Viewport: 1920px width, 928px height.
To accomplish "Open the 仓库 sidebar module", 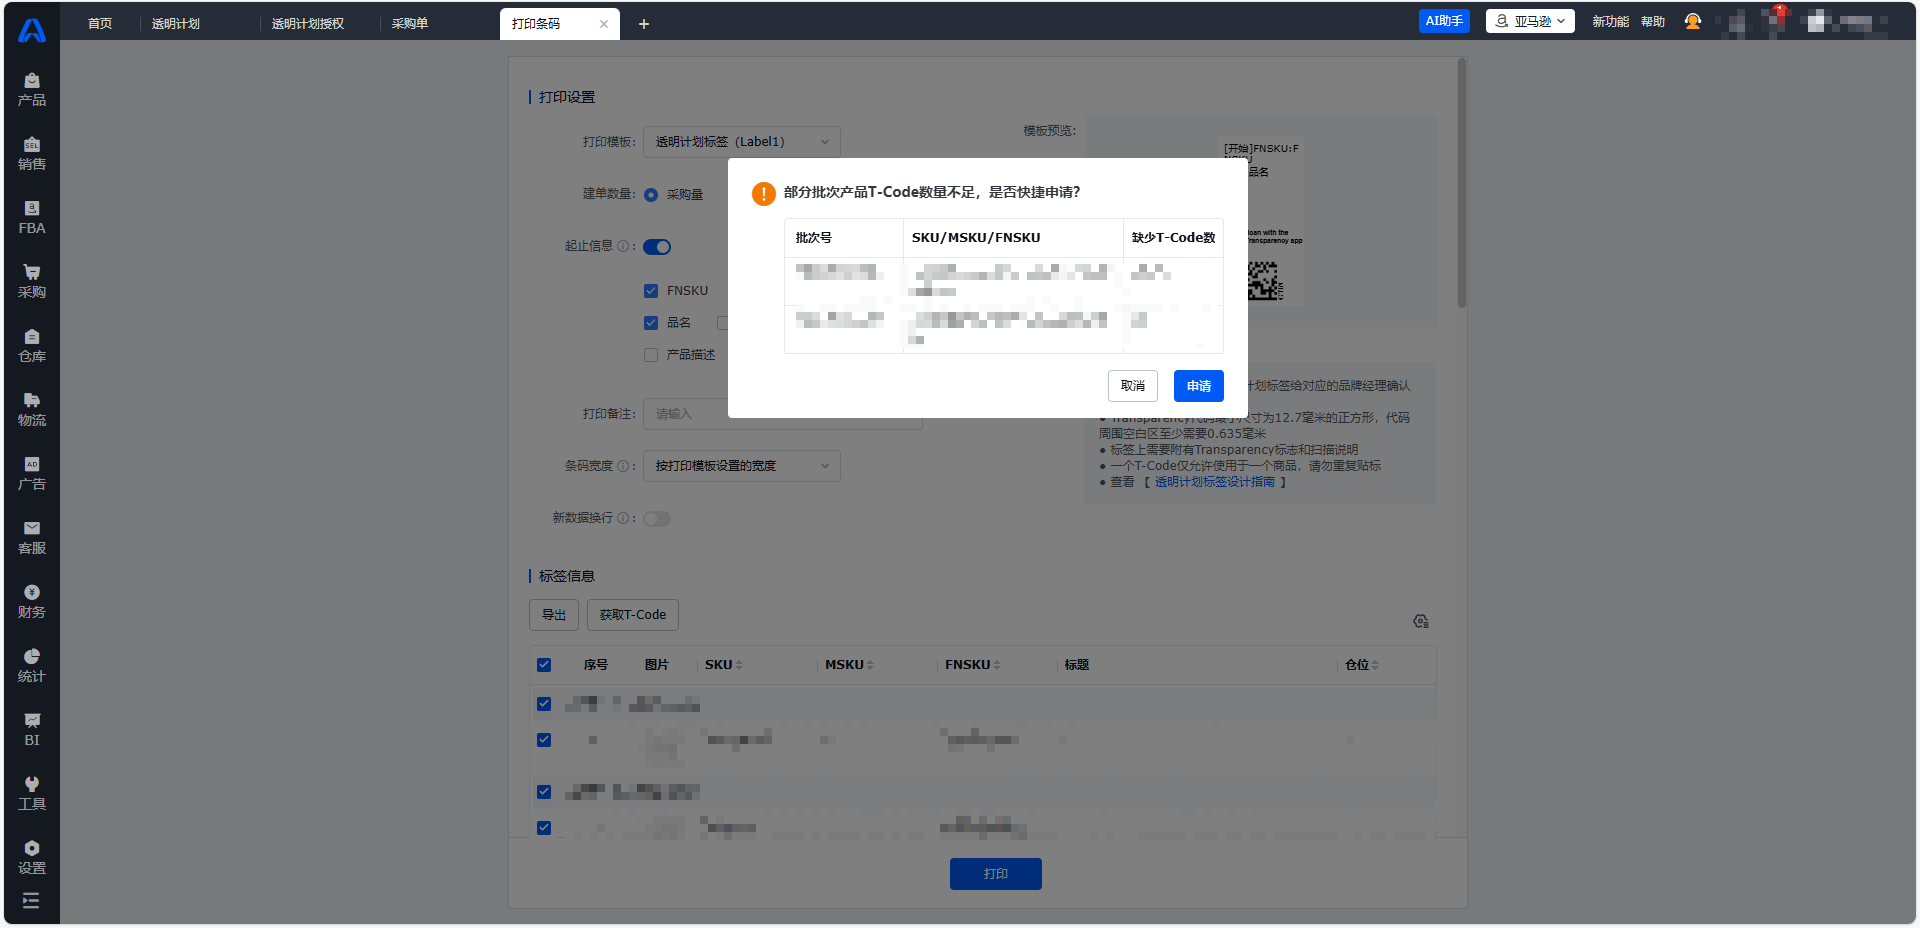I will pos(32,345).
